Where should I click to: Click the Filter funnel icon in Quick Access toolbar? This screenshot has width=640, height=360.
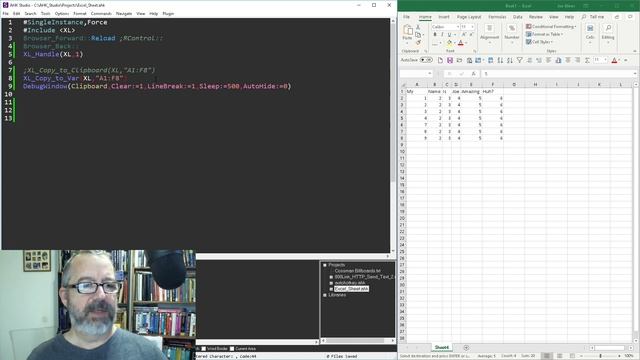point(520,60)
